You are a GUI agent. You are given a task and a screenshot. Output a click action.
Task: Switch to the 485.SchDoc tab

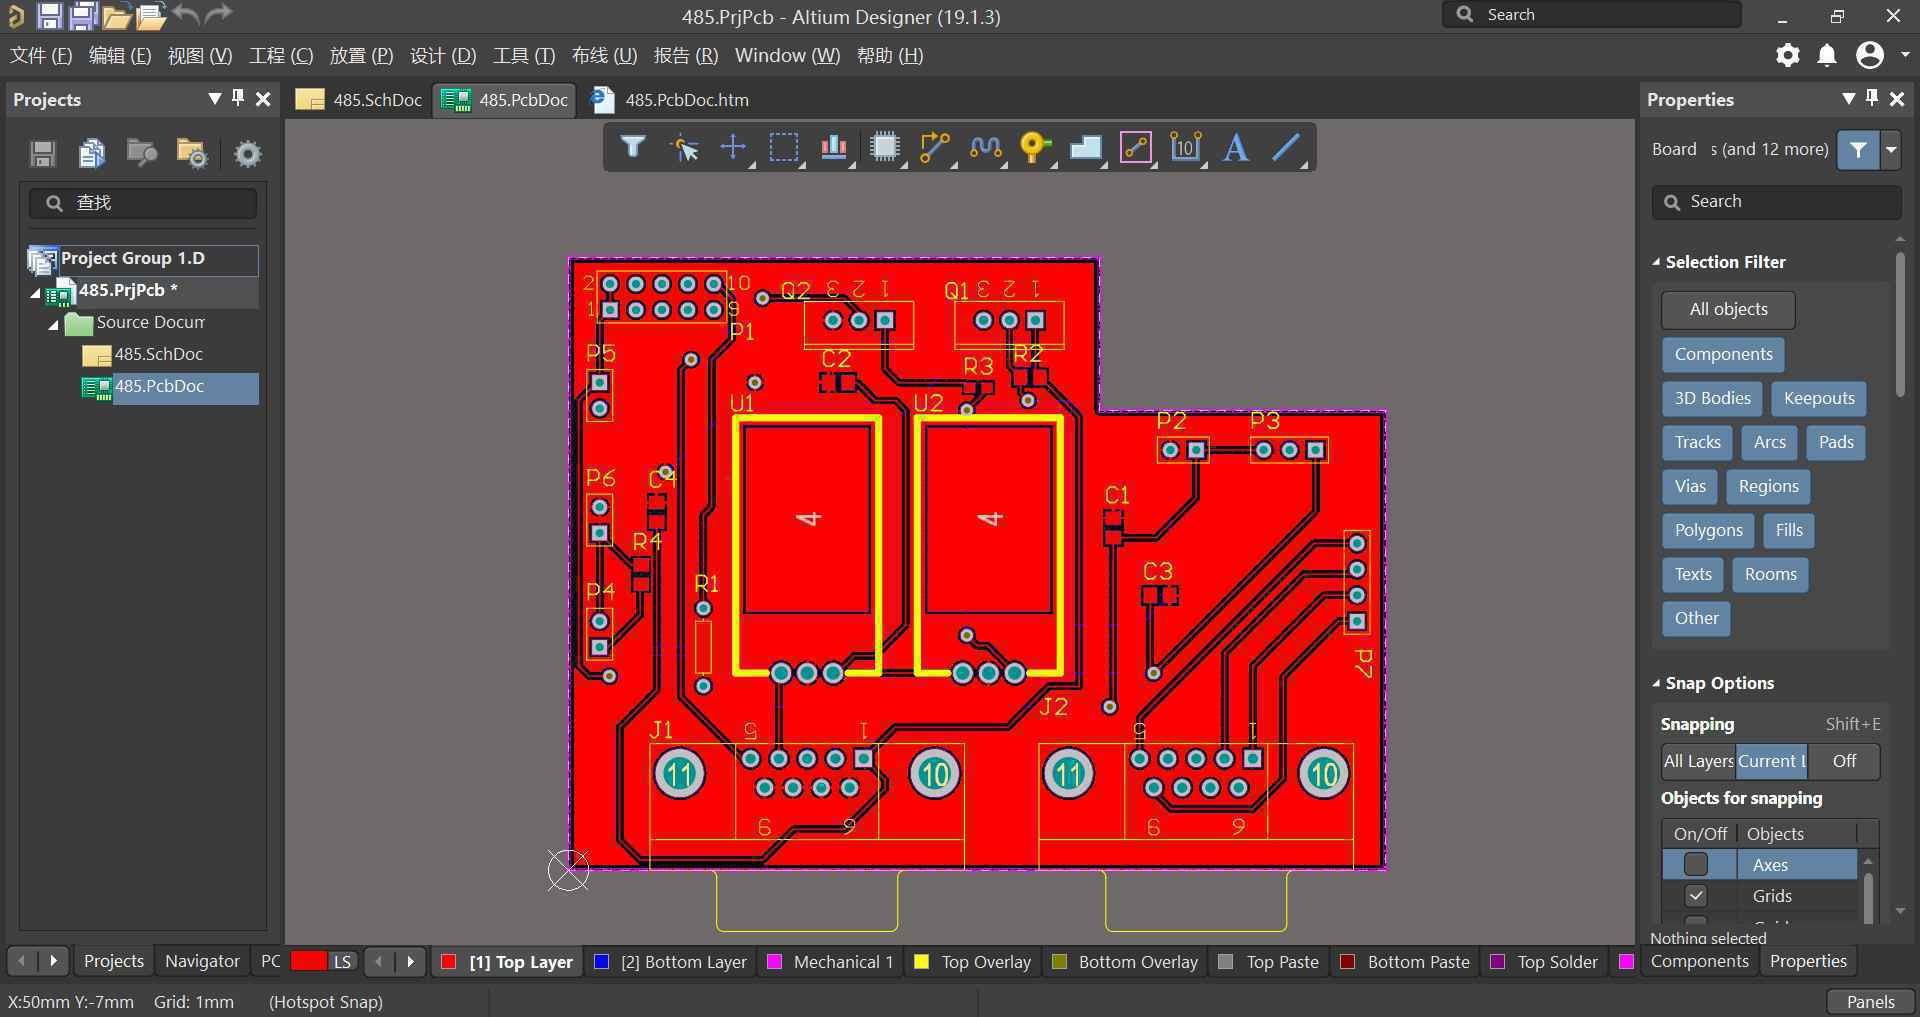360,99
